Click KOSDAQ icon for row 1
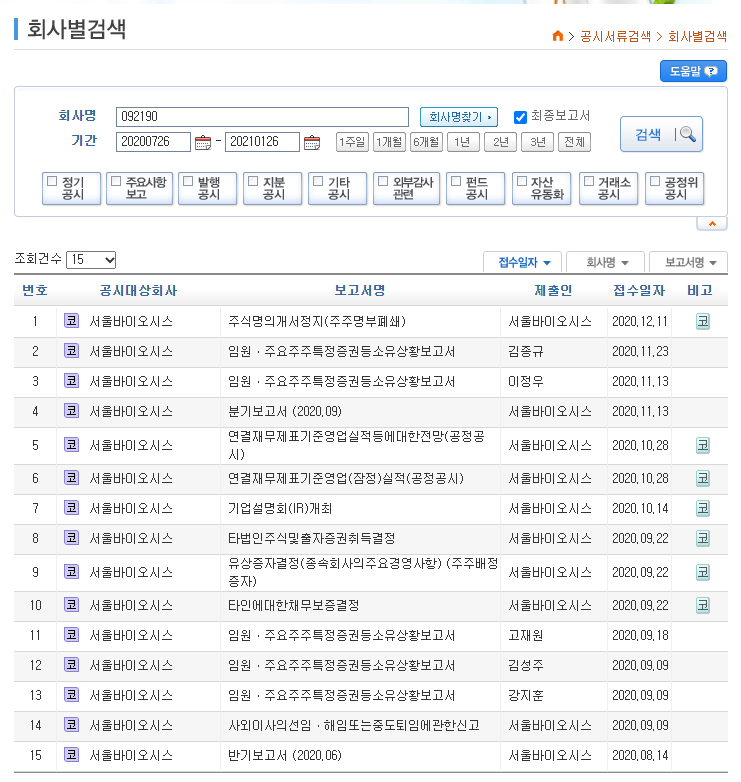 (x=71, y=321)
